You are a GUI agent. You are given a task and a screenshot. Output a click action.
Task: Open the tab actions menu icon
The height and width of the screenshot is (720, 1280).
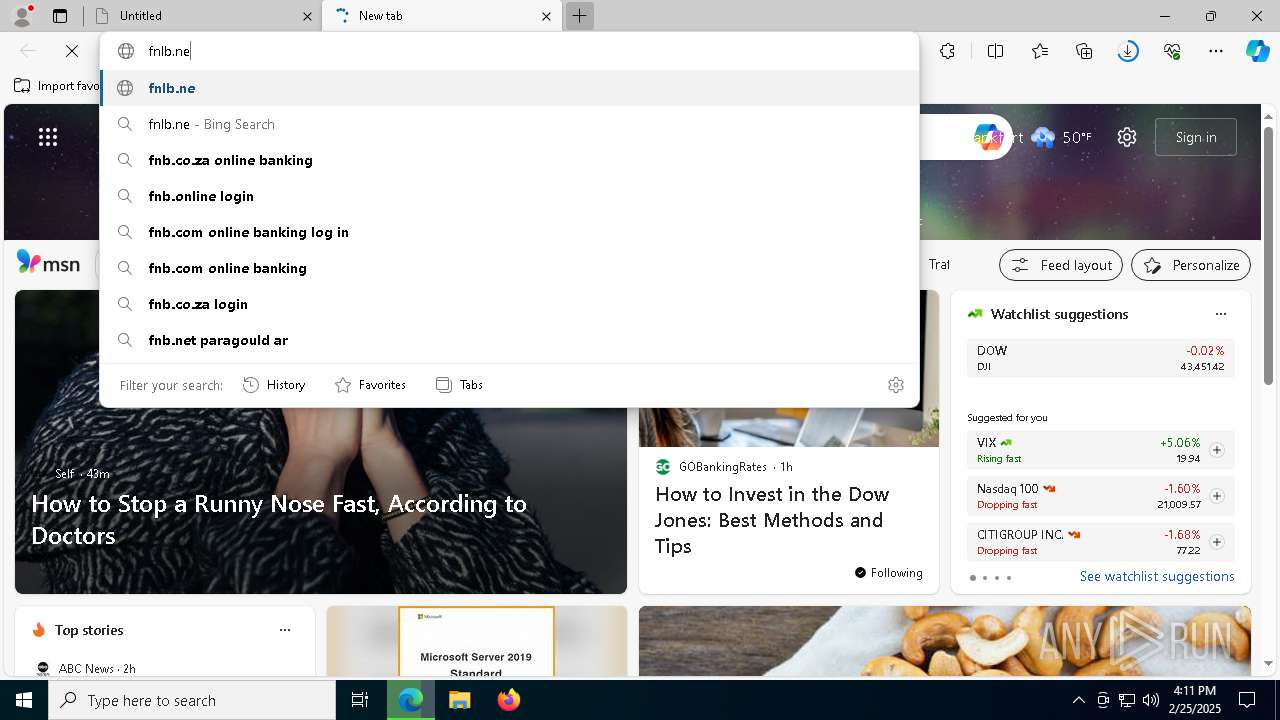point(60,16)
